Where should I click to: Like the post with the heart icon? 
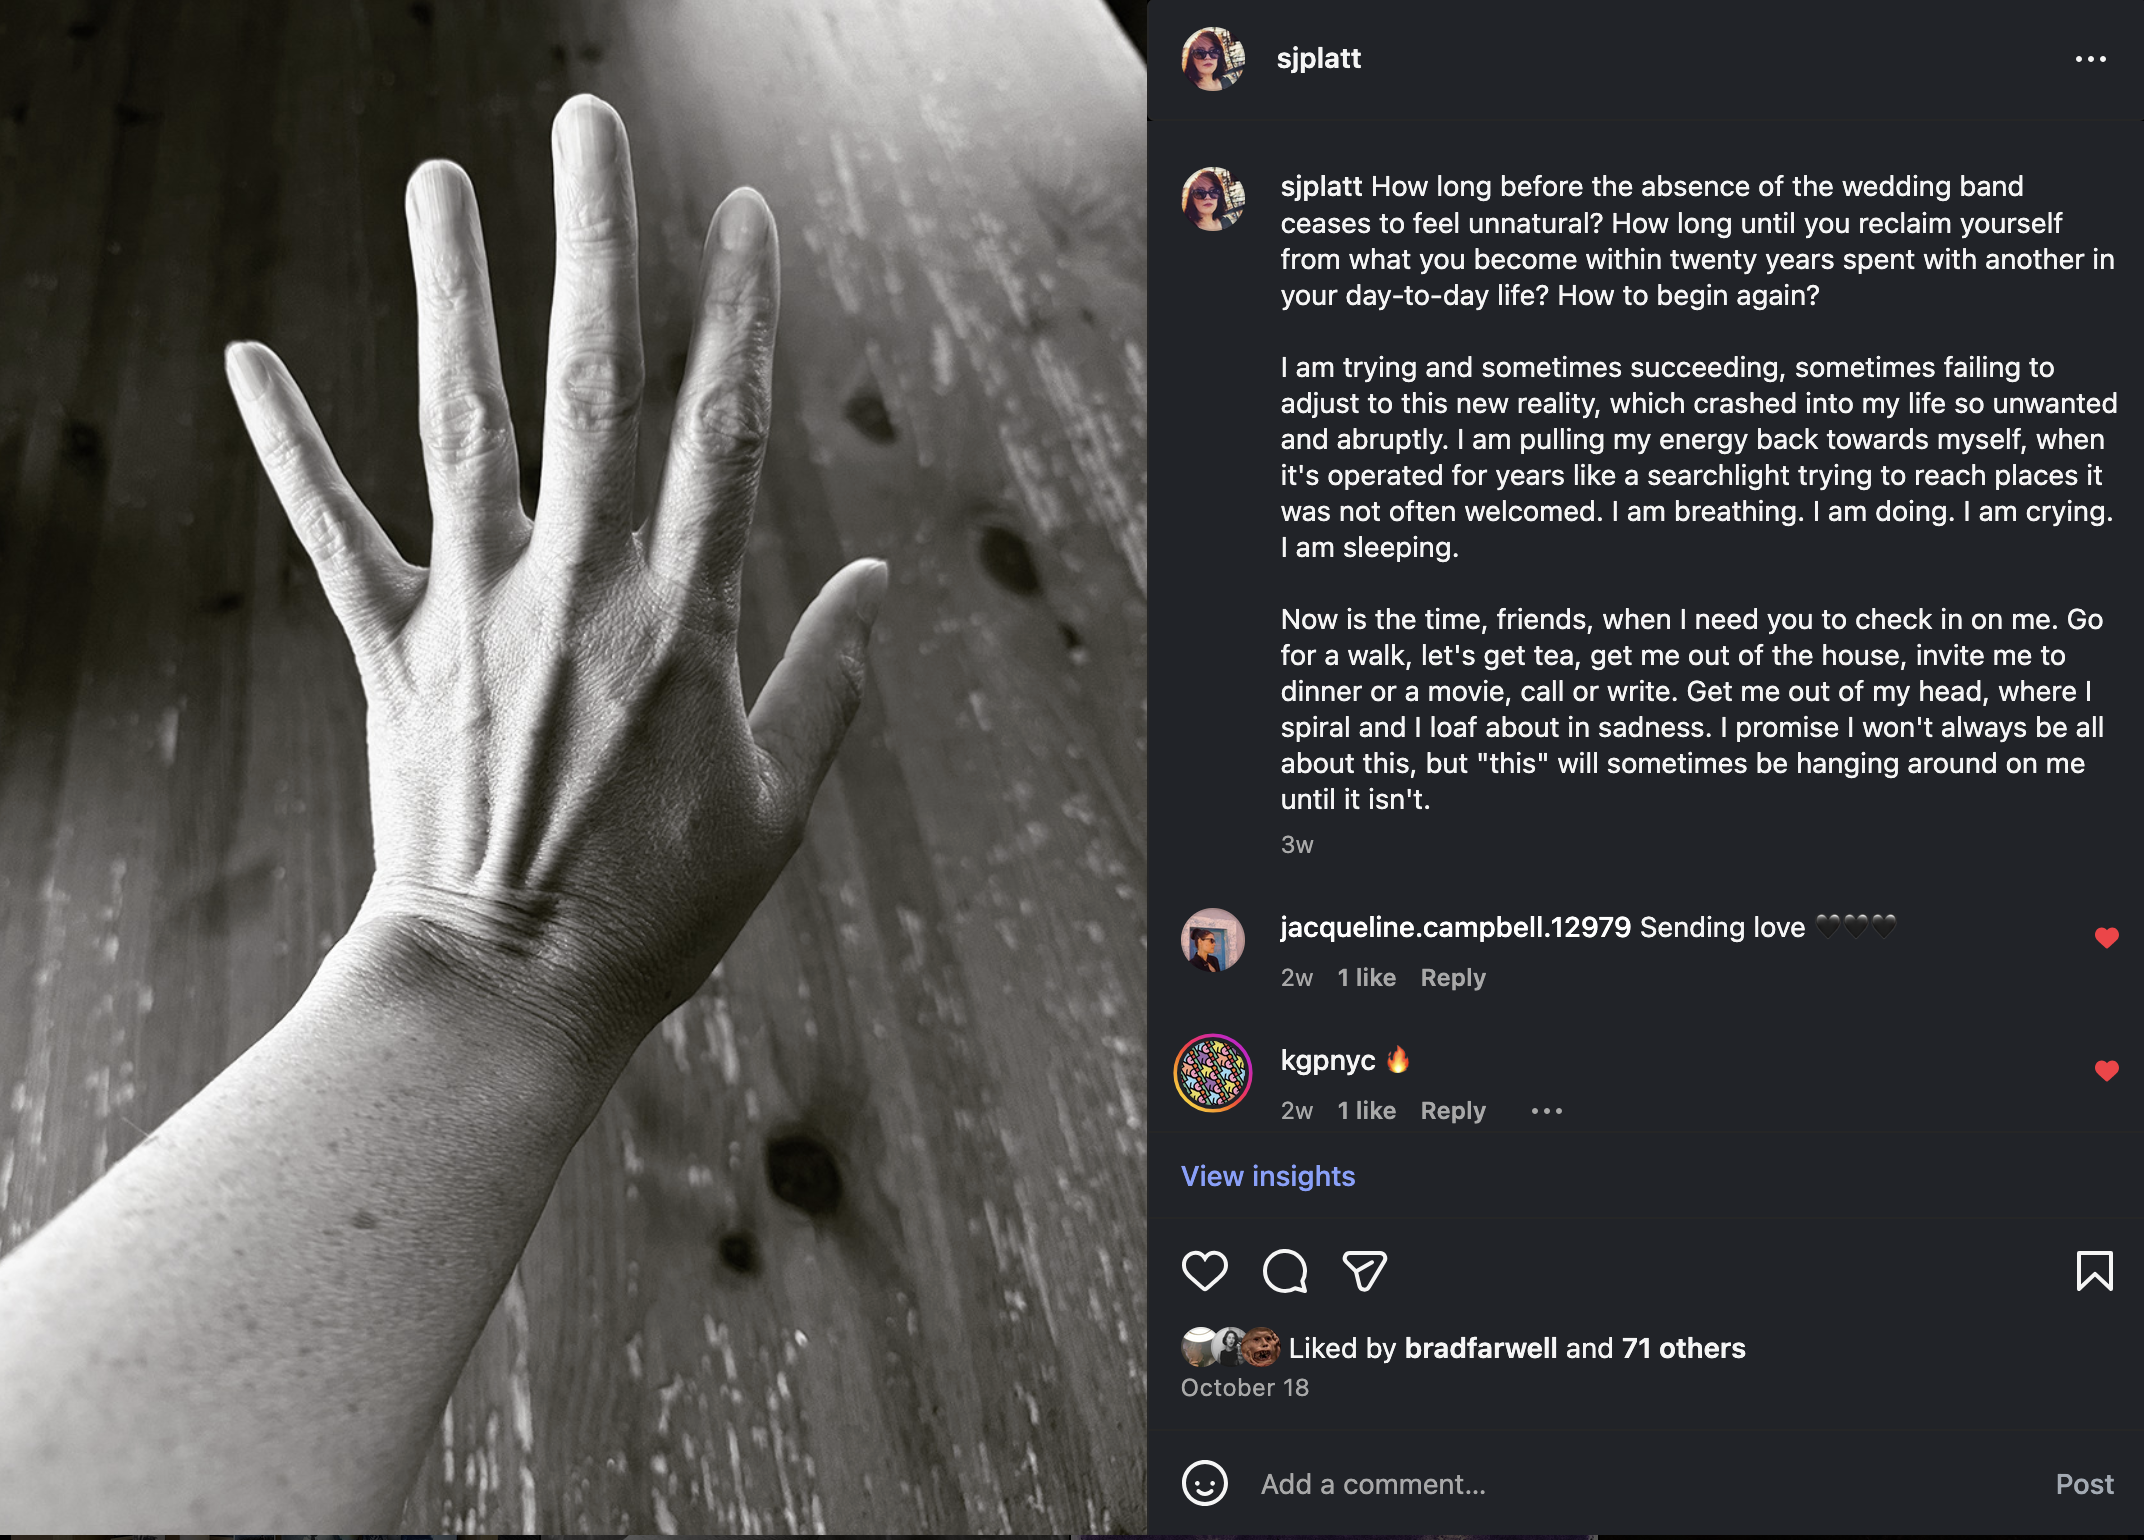(x=1204, y=1271)
